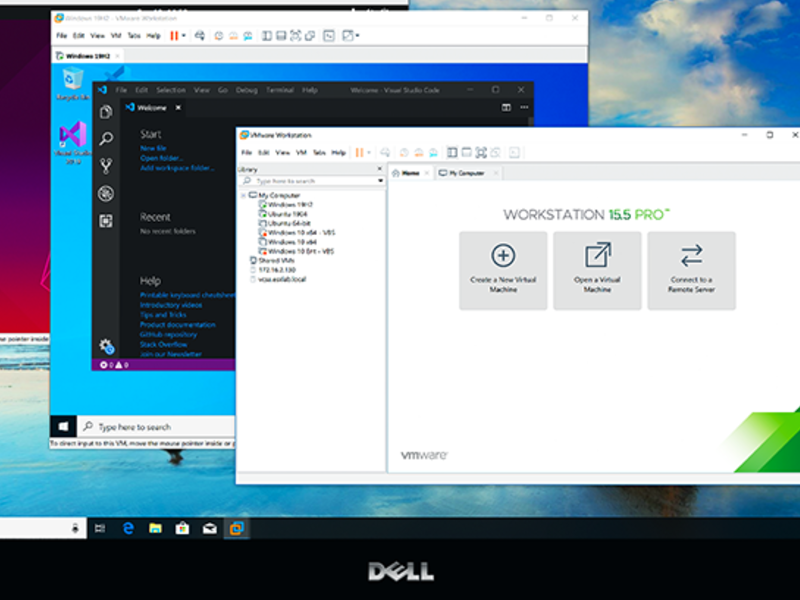Take a snapshot in Windows 19H2 window toolbar
800x600 pixels.
click(x=218, y=36)
